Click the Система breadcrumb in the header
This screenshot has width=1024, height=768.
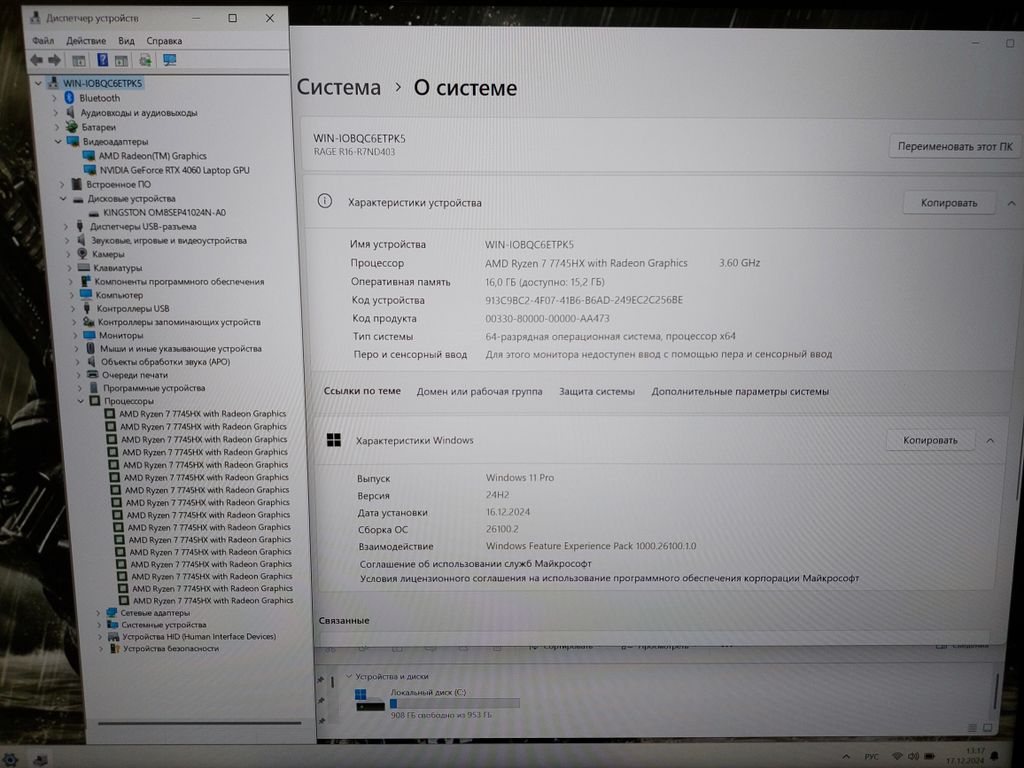(x=339, y=88)
